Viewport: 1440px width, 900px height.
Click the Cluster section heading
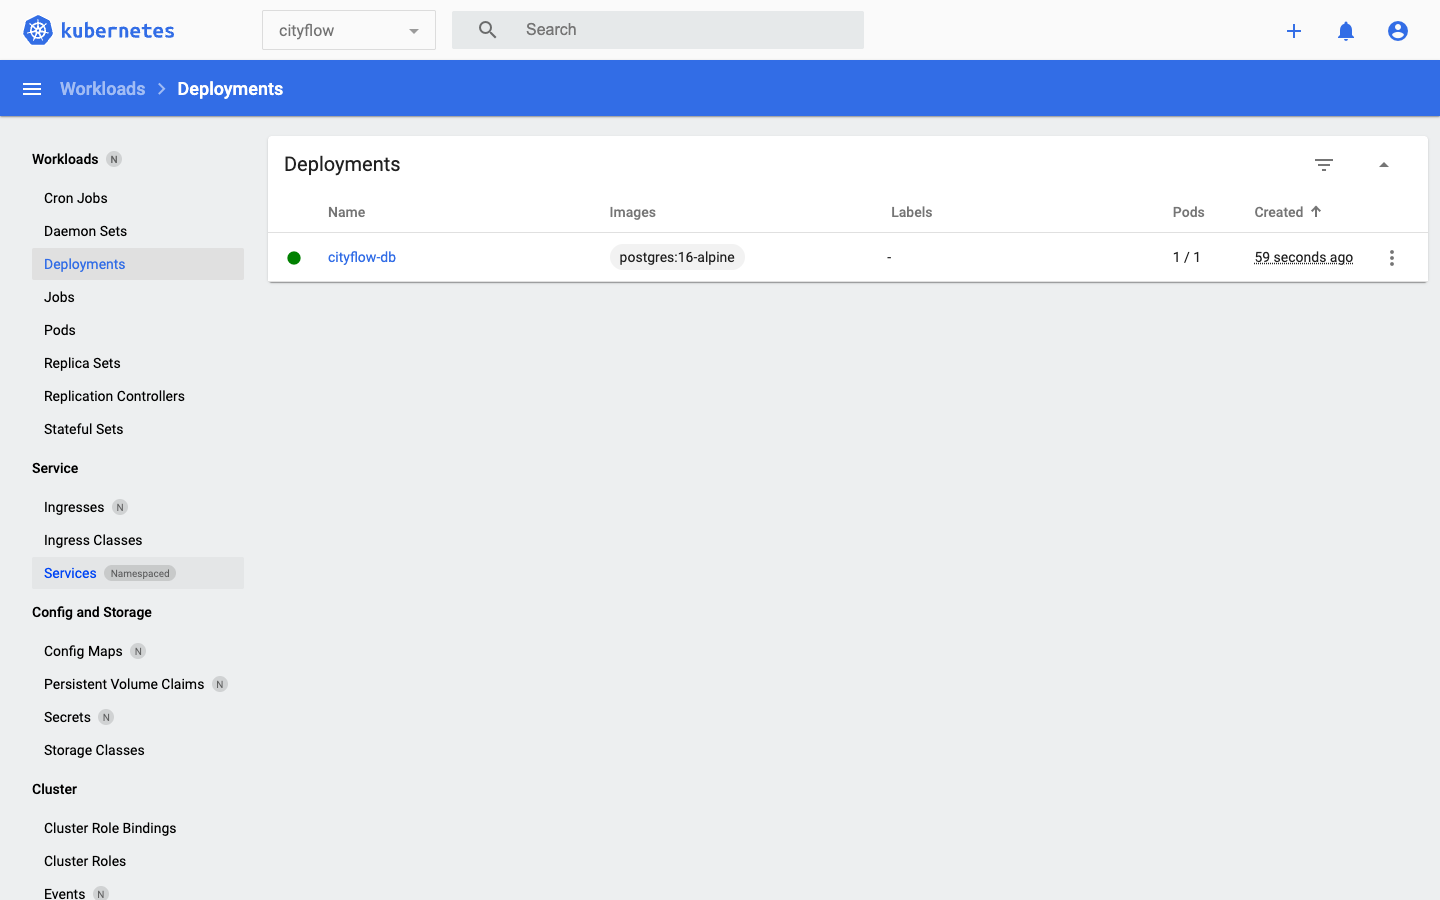tap(54, 789)
